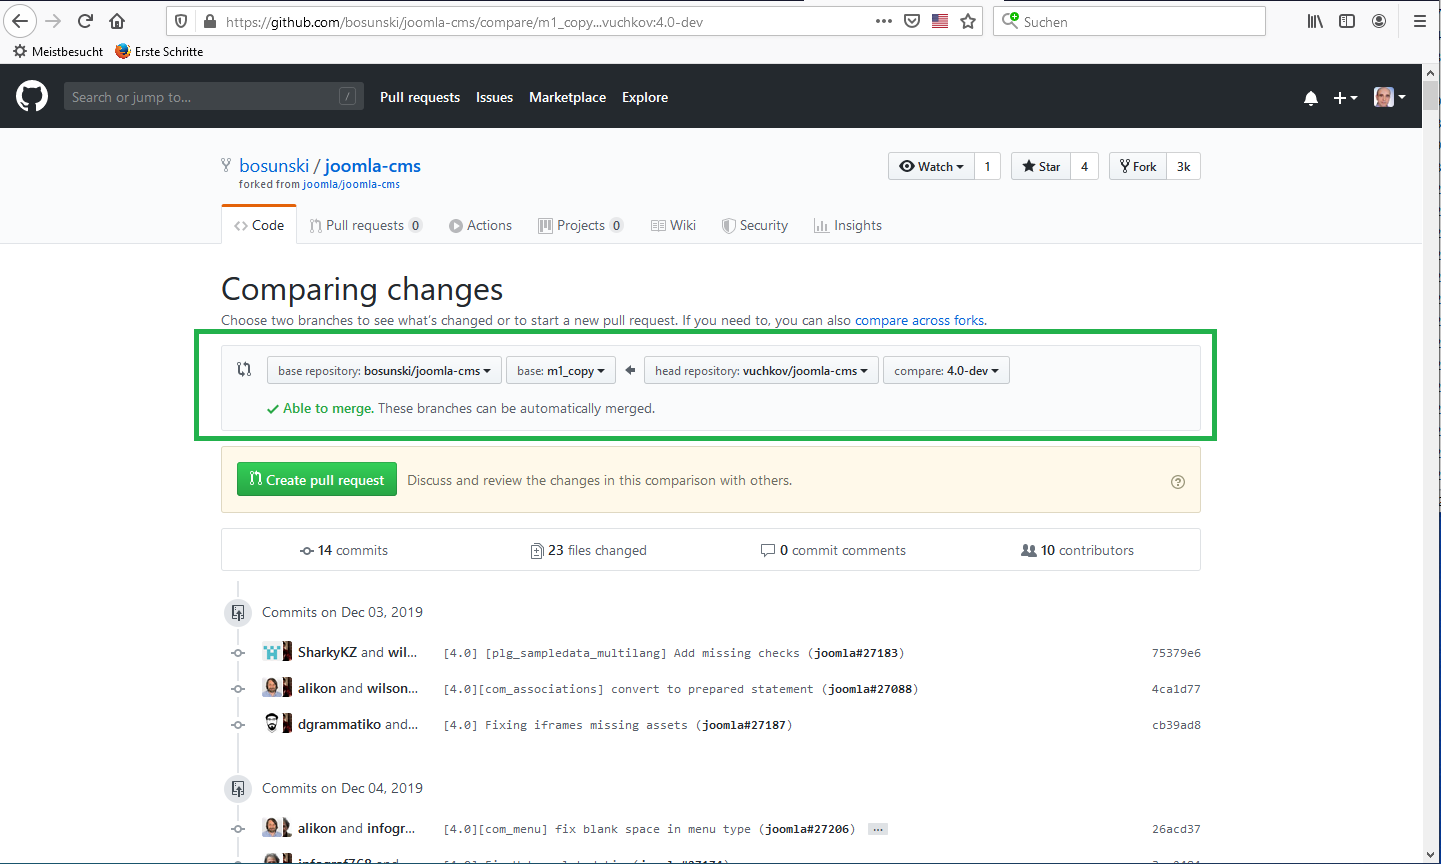Open the Erste Schritte bookmark

click(x=159, y=51)
